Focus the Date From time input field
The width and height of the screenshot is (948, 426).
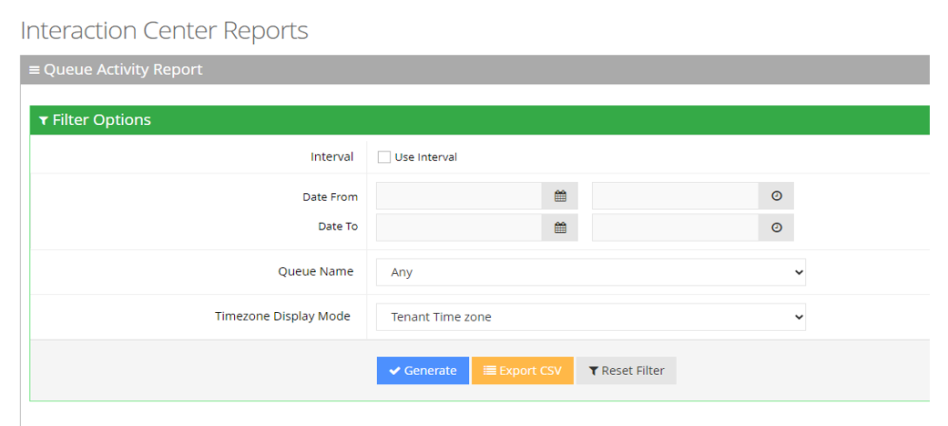pyautogui.click(x=675, y=197)
